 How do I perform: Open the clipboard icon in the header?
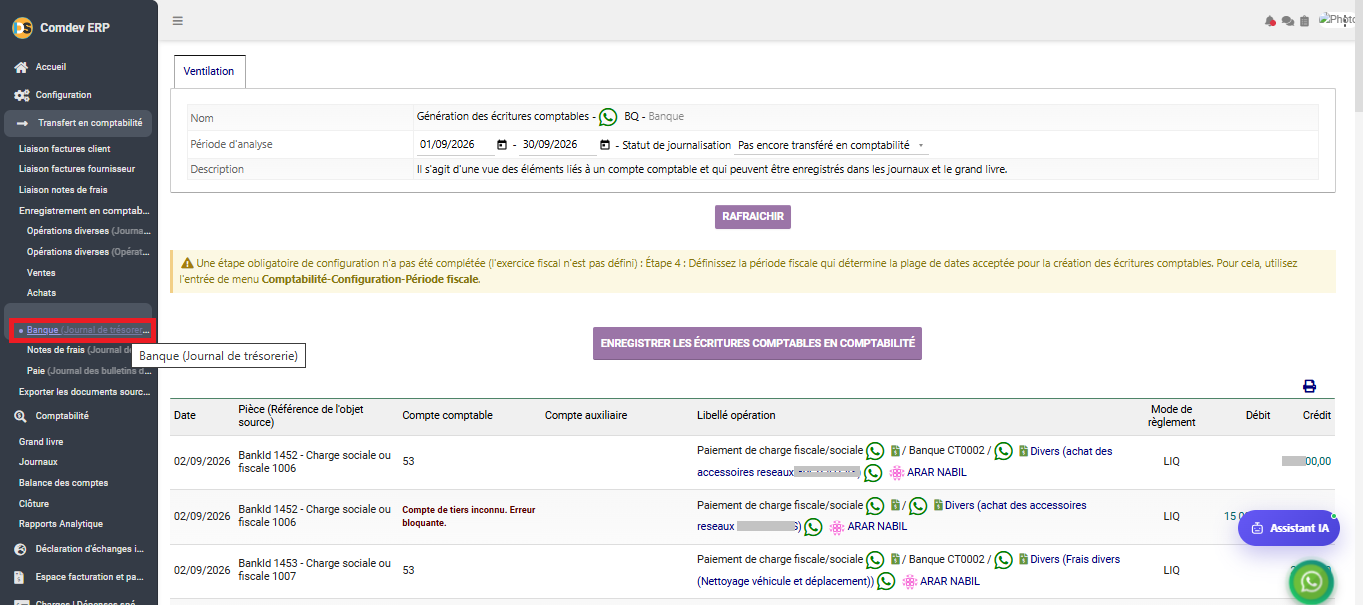click(1305, 21)
